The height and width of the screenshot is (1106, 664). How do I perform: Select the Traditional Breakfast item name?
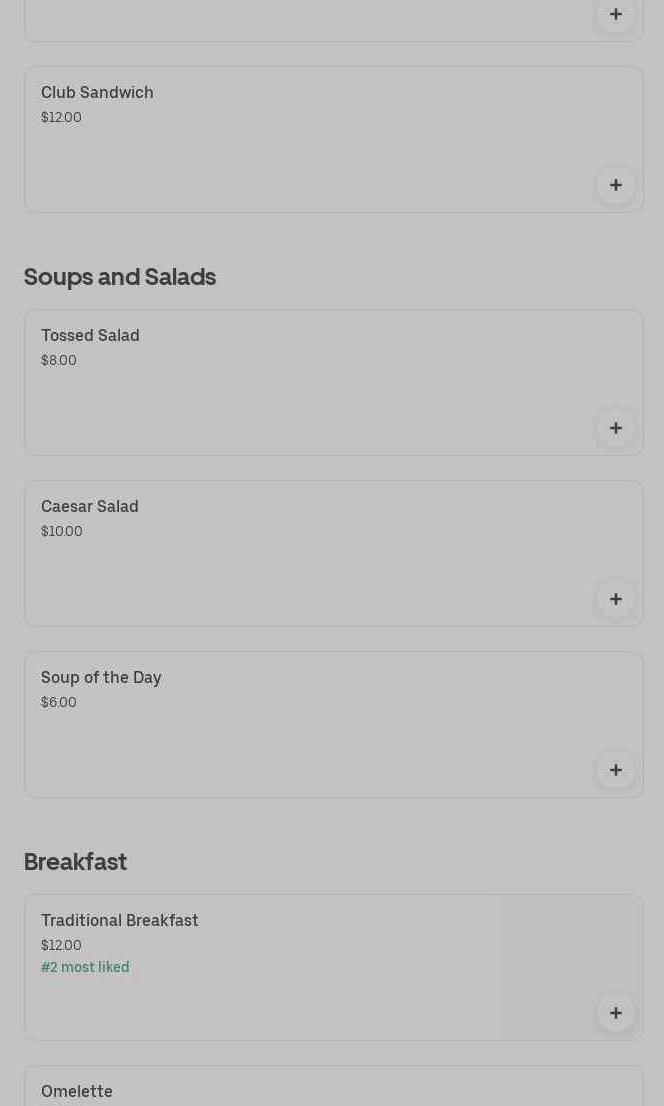click(120, 920)
